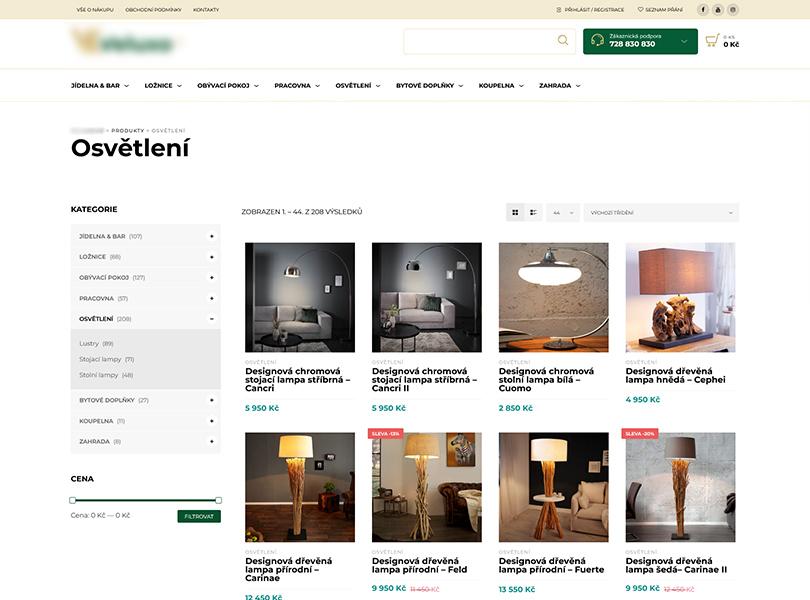Open the YouTube social icon

[x=718, y=9]
